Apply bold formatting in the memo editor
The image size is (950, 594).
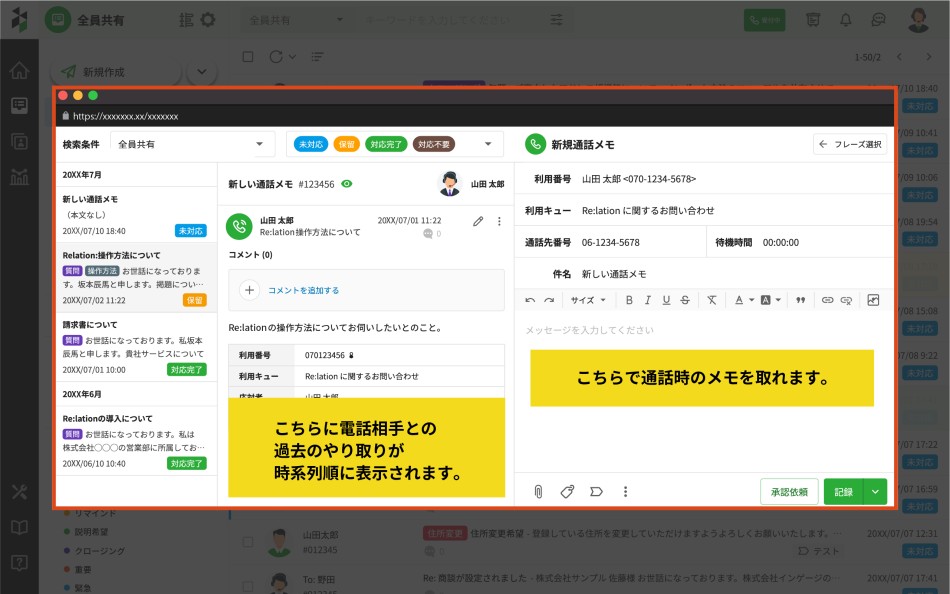(x=632, y=300)
